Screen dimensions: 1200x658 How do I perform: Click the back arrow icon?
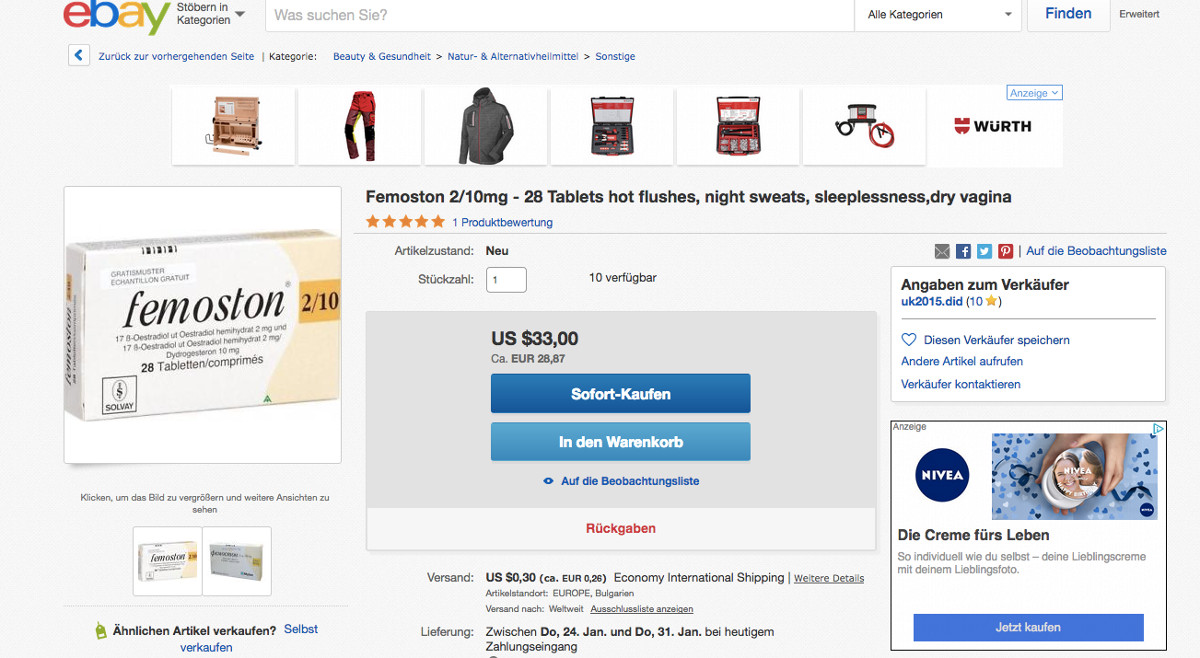79,56
